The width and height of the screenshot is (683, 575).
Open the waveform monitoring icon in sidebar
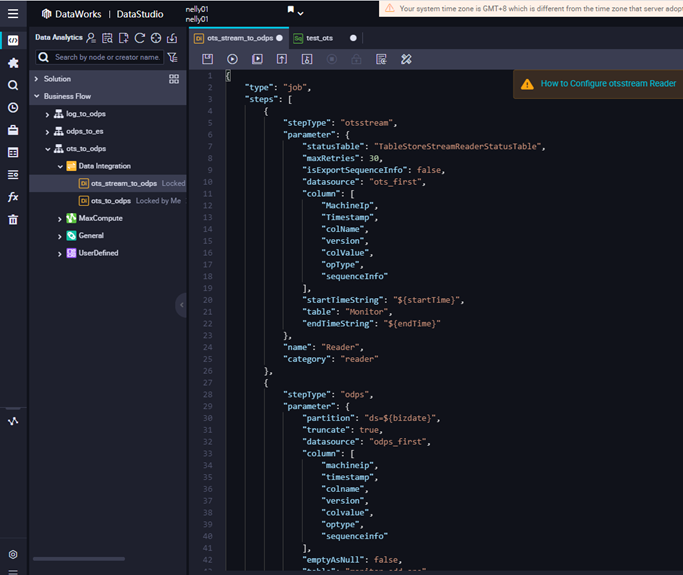[x=13, y=421]
